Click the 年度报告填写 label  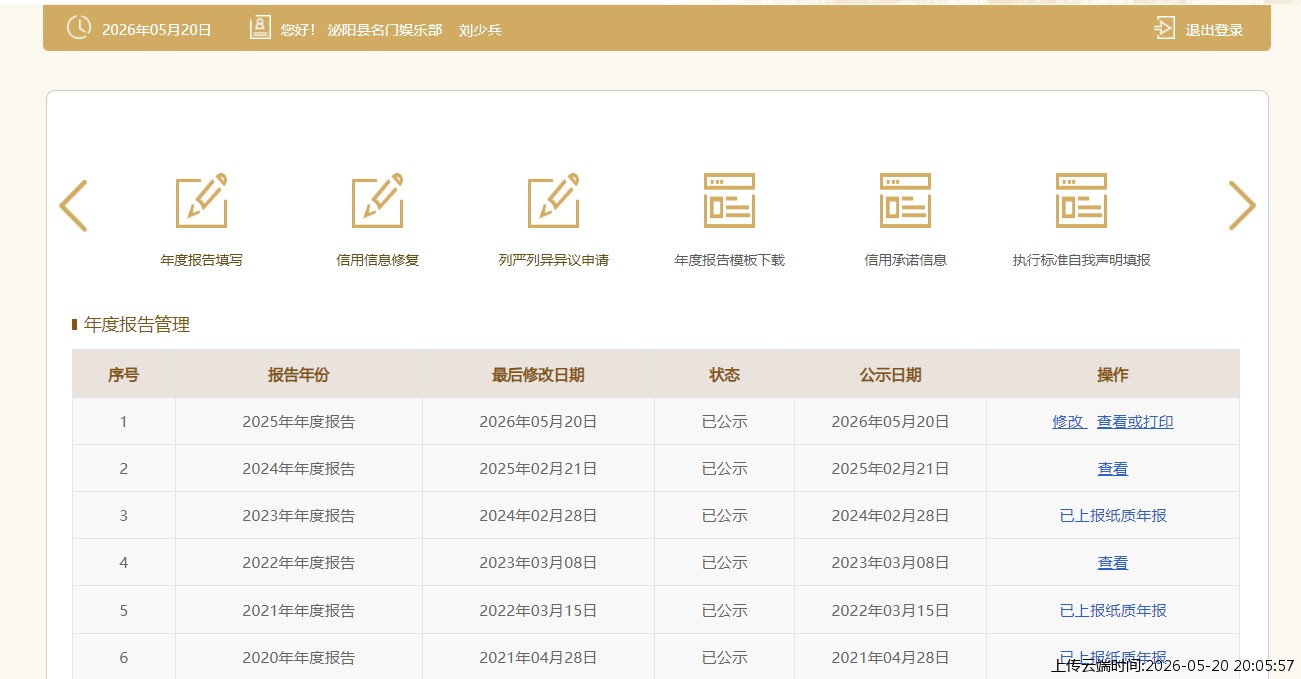pos(201,260)
